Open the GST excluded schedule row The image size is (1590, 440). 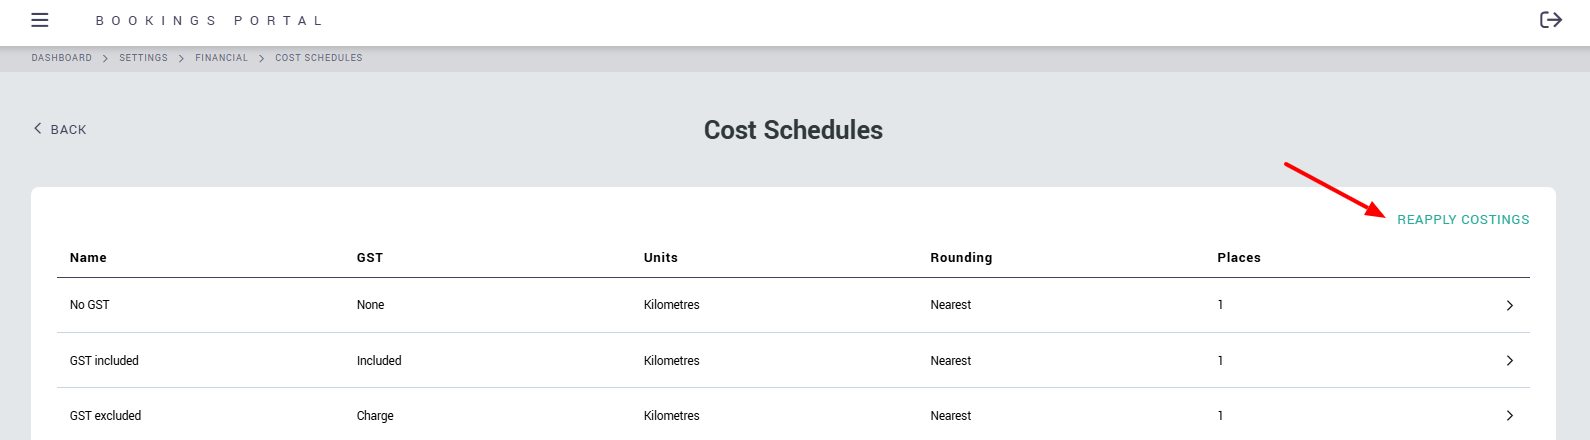[105, 416]
